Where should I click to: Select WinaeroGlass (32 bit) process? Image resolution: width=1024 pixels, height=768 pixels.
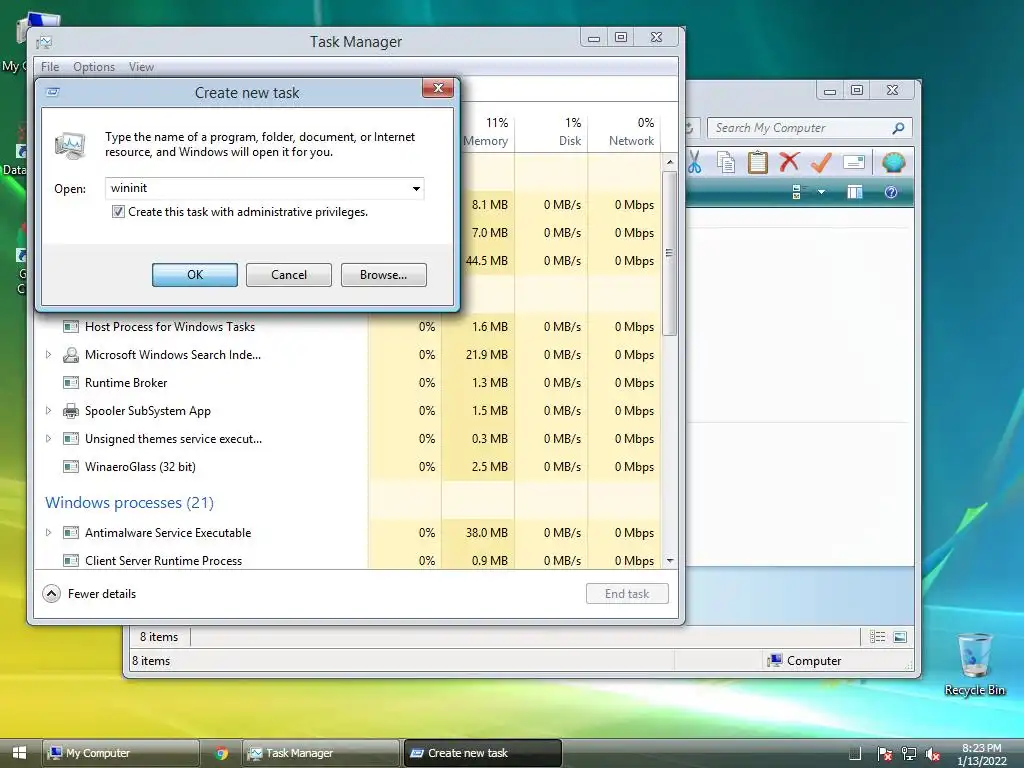[140, 467]
